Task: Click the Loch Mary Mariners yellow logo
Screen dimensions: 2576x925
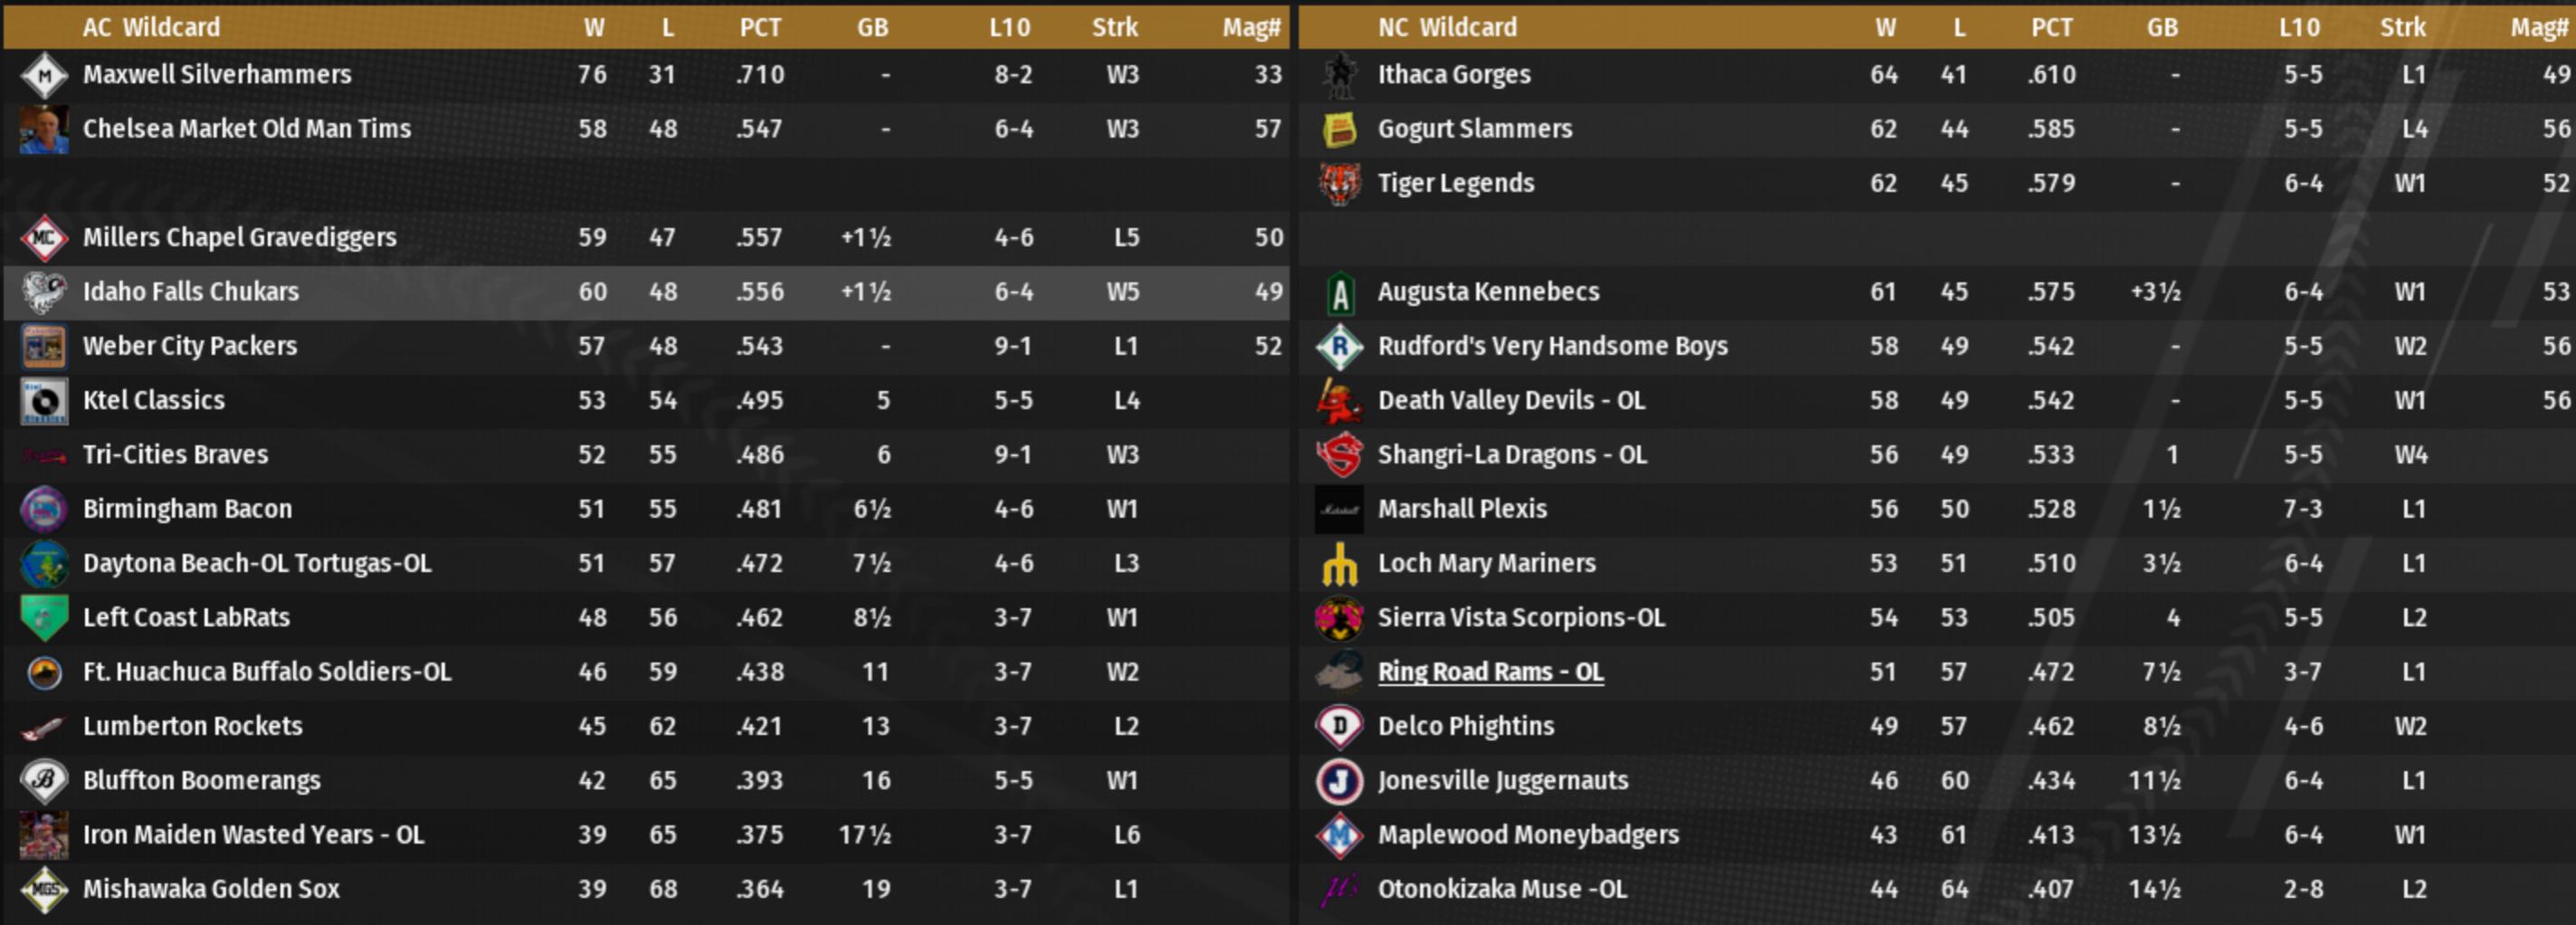Action: (1339, 564)
